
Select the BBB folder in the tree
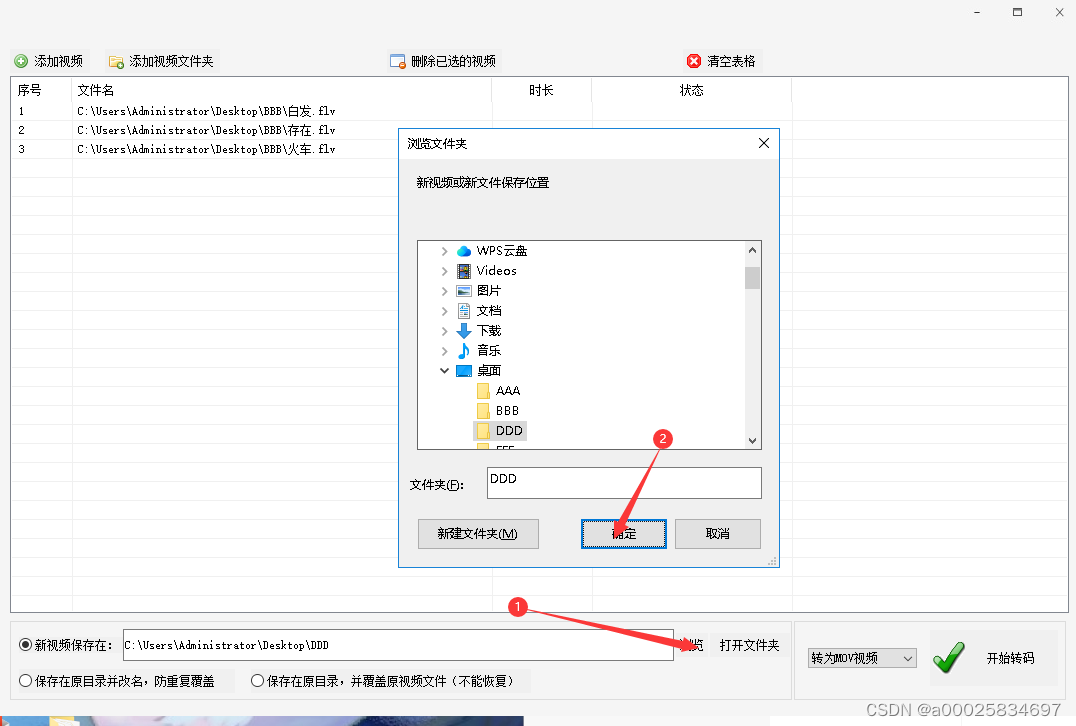click(x=507, y=410)
